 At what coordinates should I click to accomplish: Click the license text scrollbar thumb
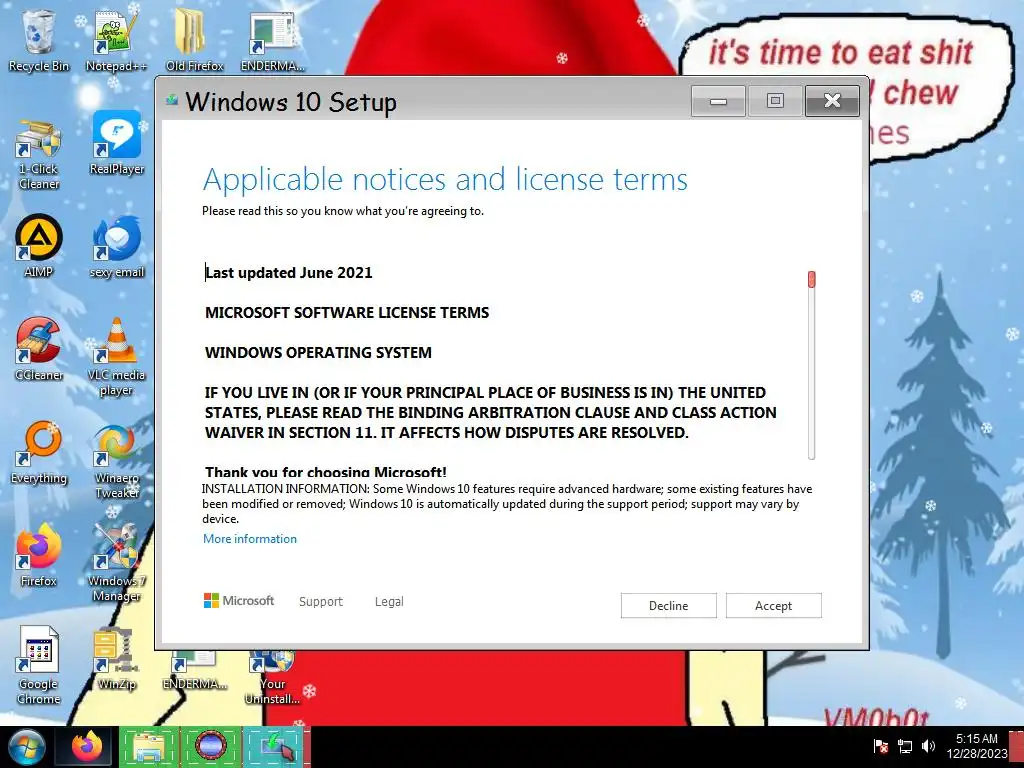[811, 280]
